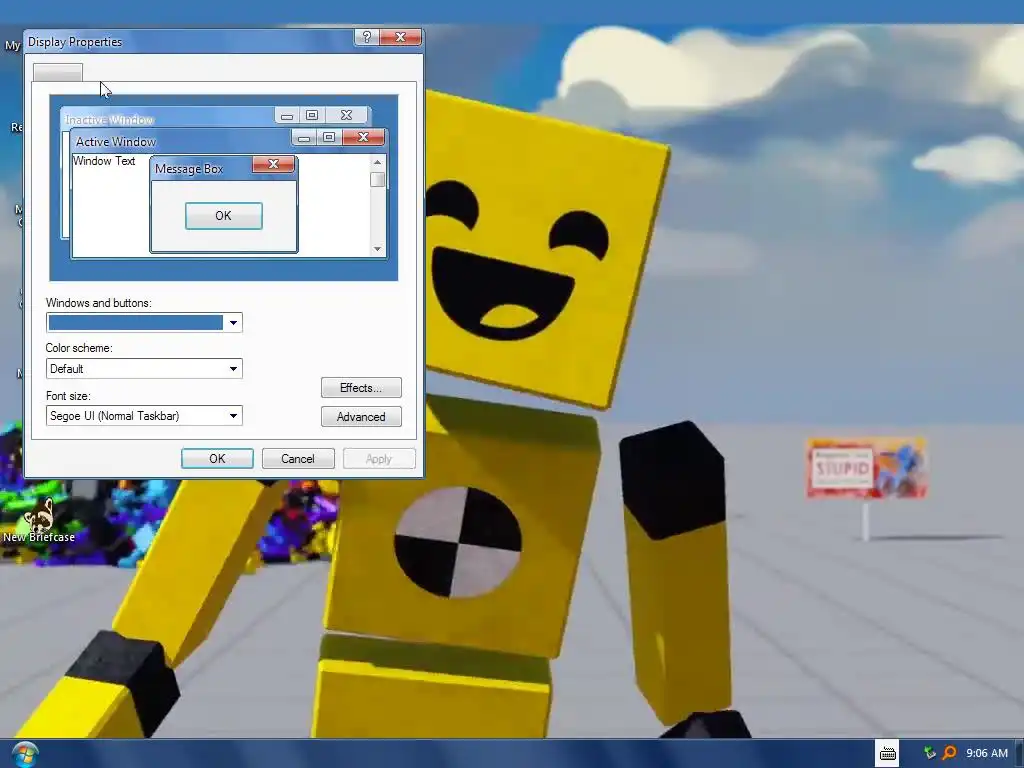Click the greyed-out Apply button
The width and height of the screenshot is (1024, 768).
tap(379, 458)
